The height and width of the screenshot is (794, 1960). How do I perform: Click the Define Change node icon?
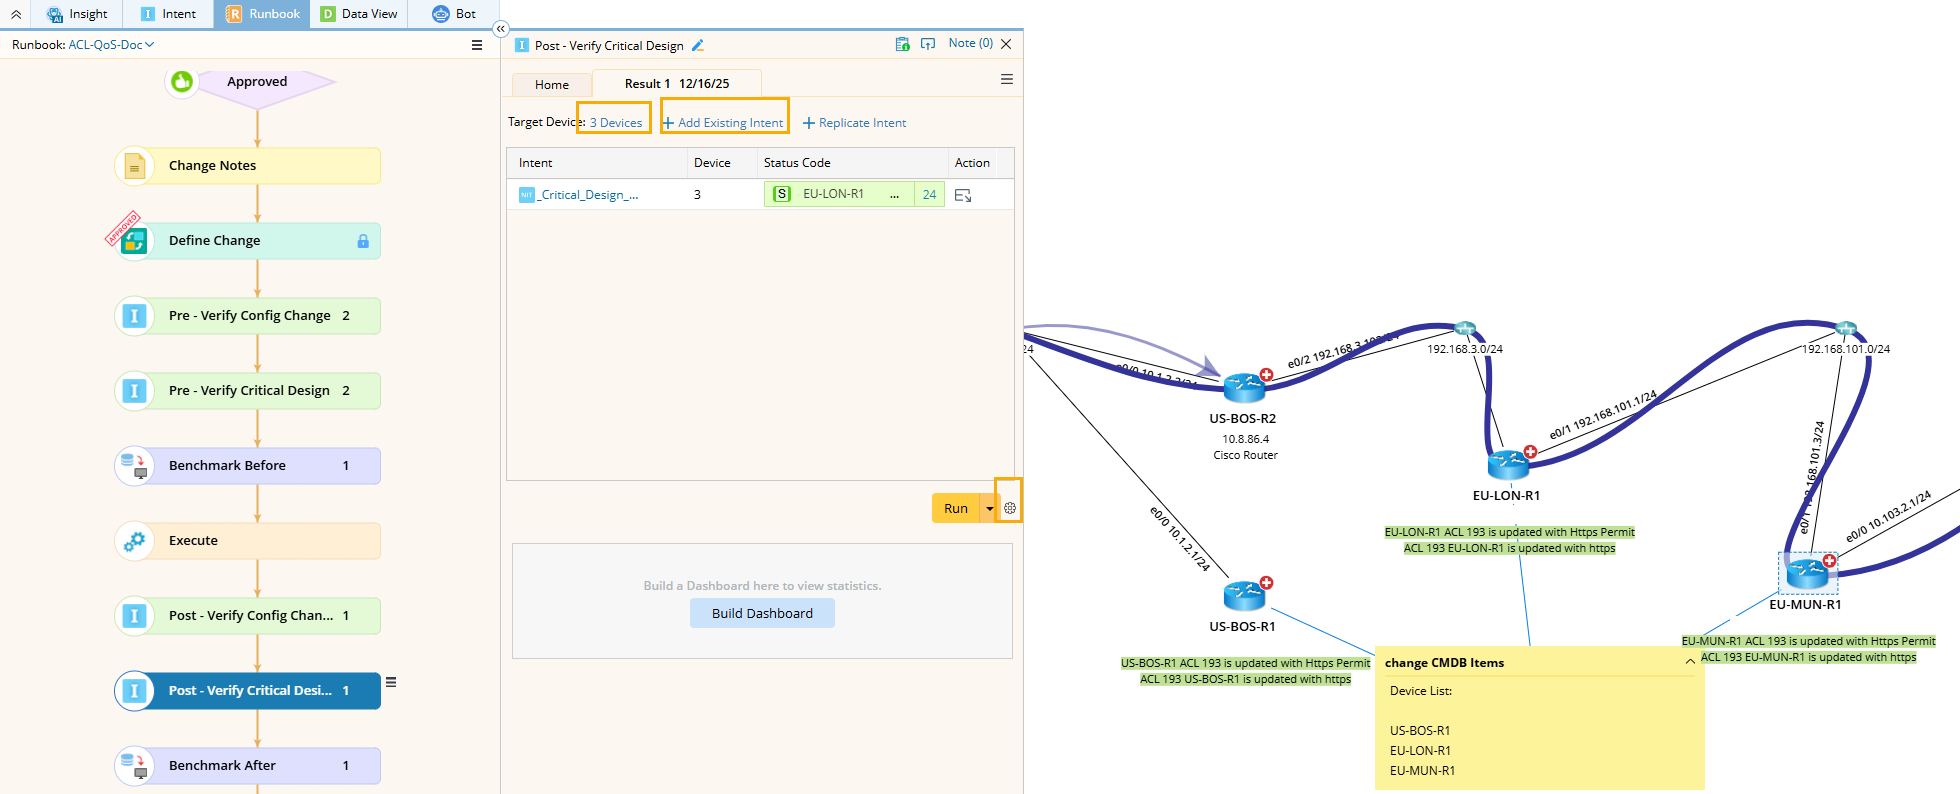pyautogui.click(x=135, y=241)
